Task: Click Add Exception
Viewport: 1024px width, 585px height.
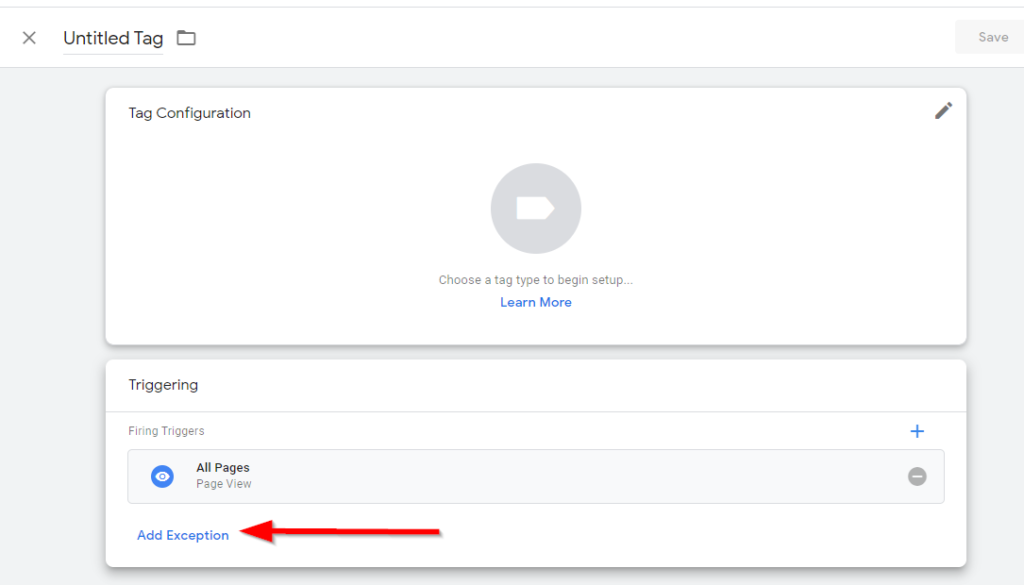Action: (183, 535)
